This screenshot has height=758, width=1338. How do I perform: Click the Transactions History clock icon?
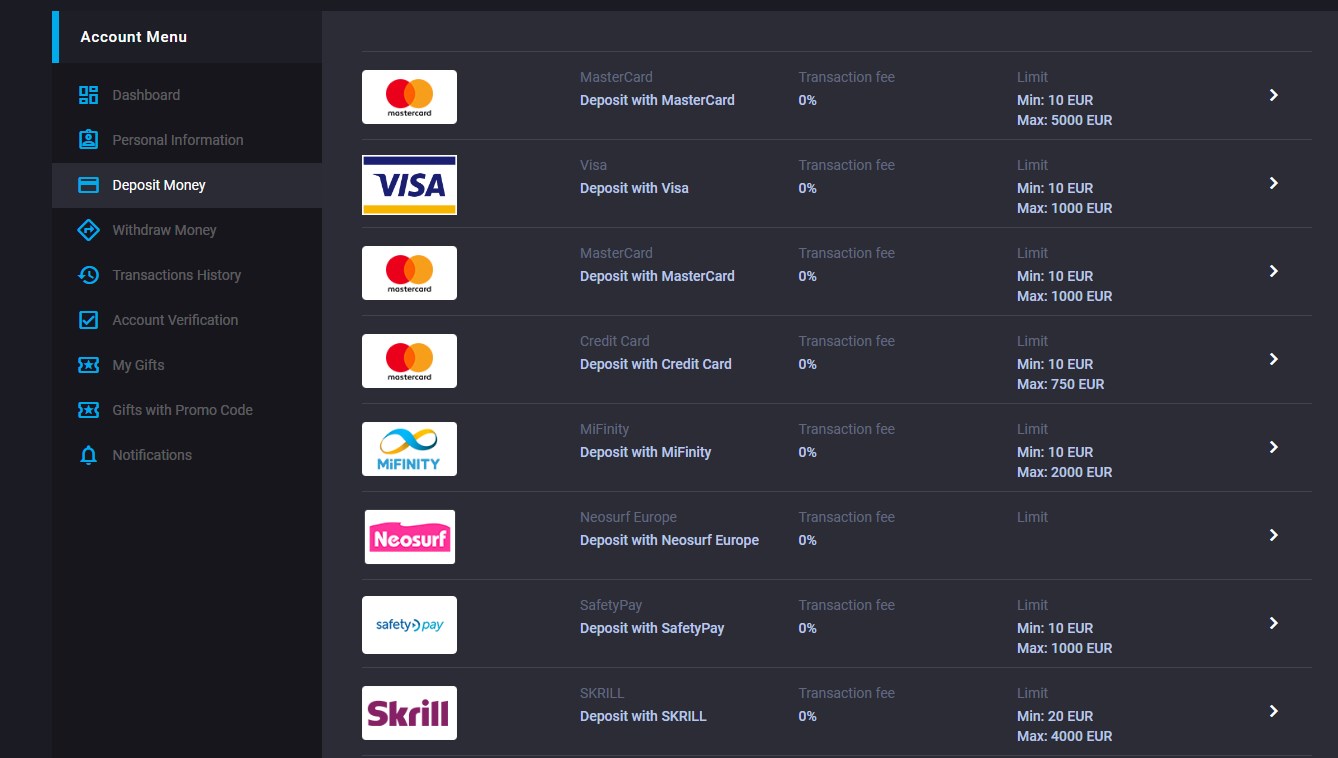88,275
